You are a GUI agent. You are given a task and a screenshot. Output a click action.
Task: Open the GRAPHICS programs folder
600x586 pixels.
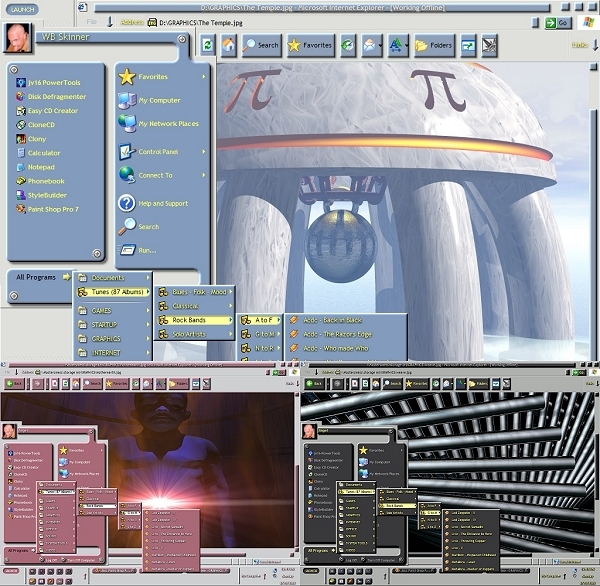click(x=113, y=339)
